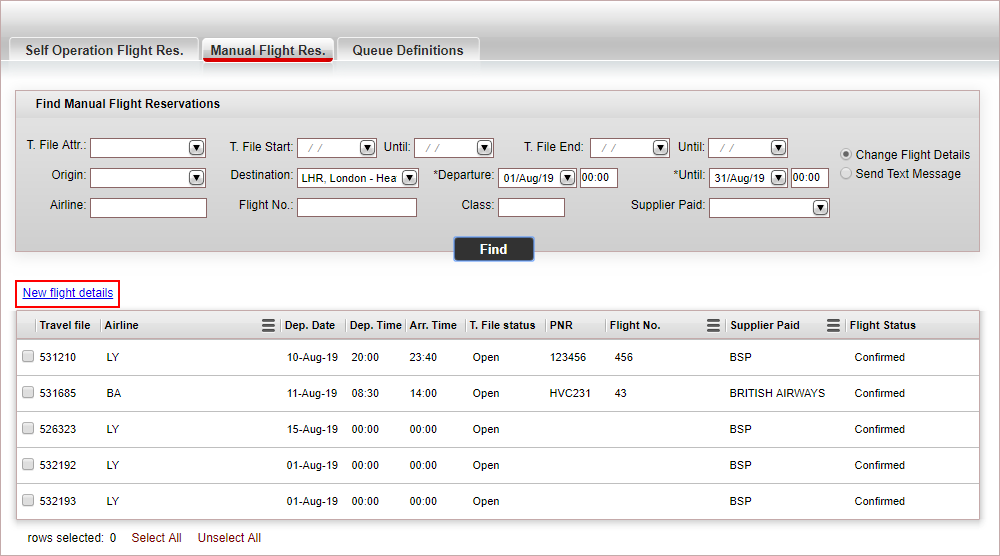The width and height of the screenshot is (1000, 556).
Task: Open T. File End Until date arrow
Action: point(778,148)
